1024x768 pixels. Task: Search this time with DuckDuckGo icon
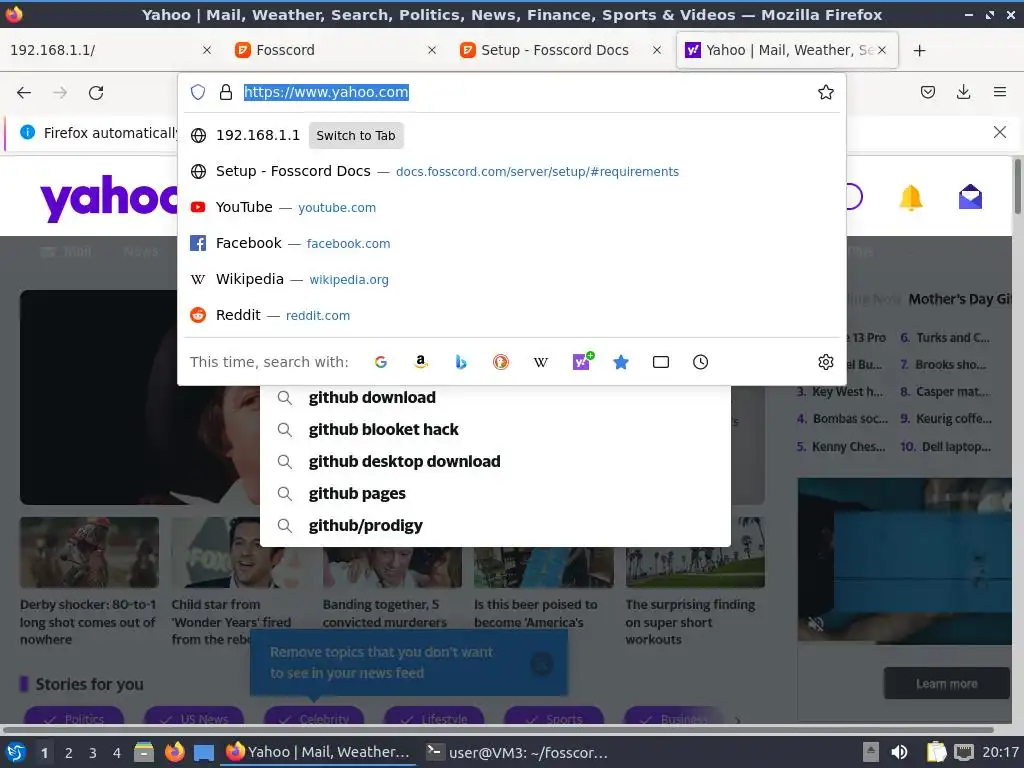point(501,362)
